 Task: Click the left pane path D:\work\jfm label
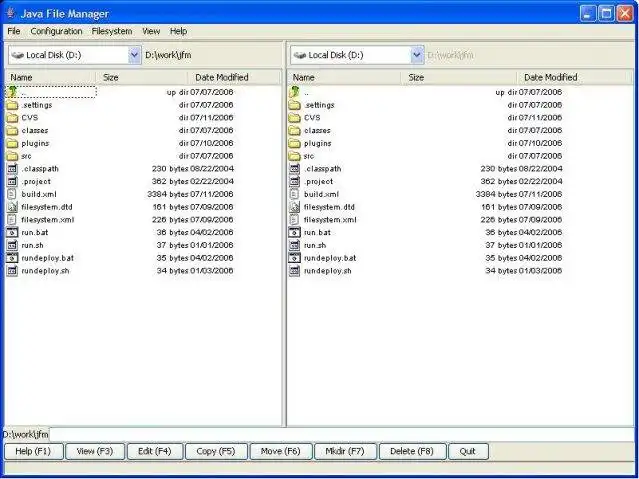coord(168,55)
